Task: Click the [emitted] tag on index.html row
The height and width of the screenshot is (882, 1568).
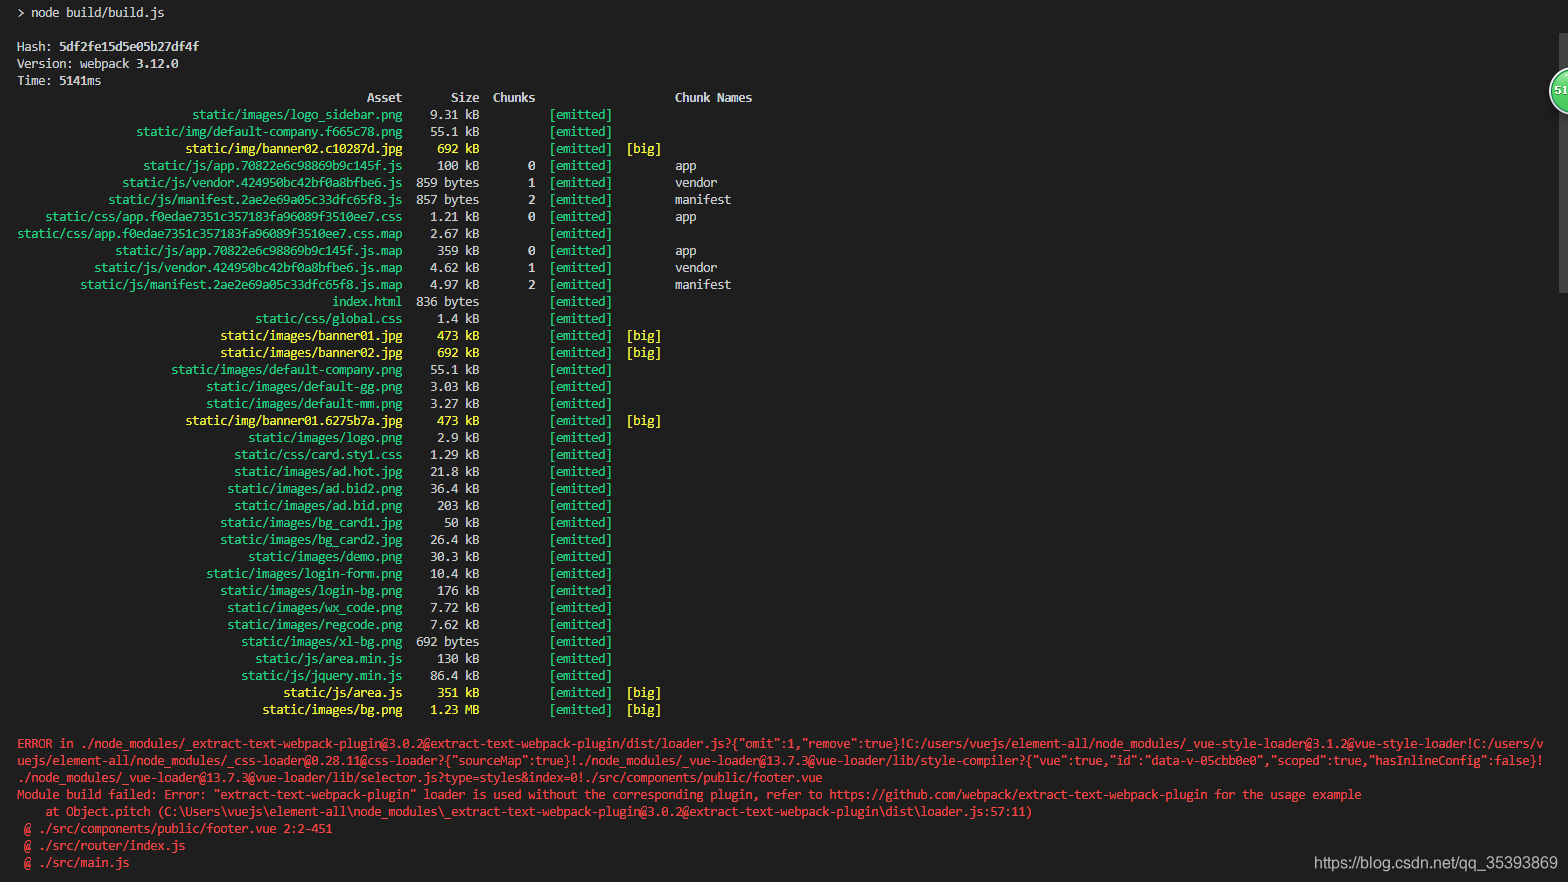Action: coord(581,302)
